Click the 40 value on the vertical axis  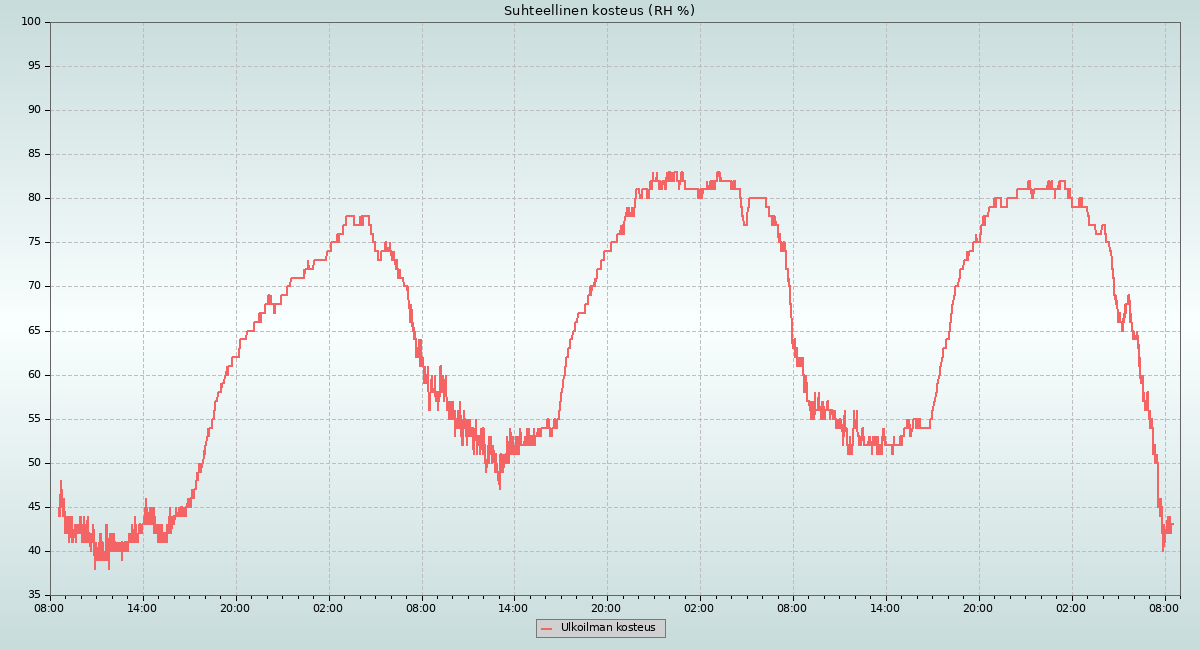pos(33,551)
